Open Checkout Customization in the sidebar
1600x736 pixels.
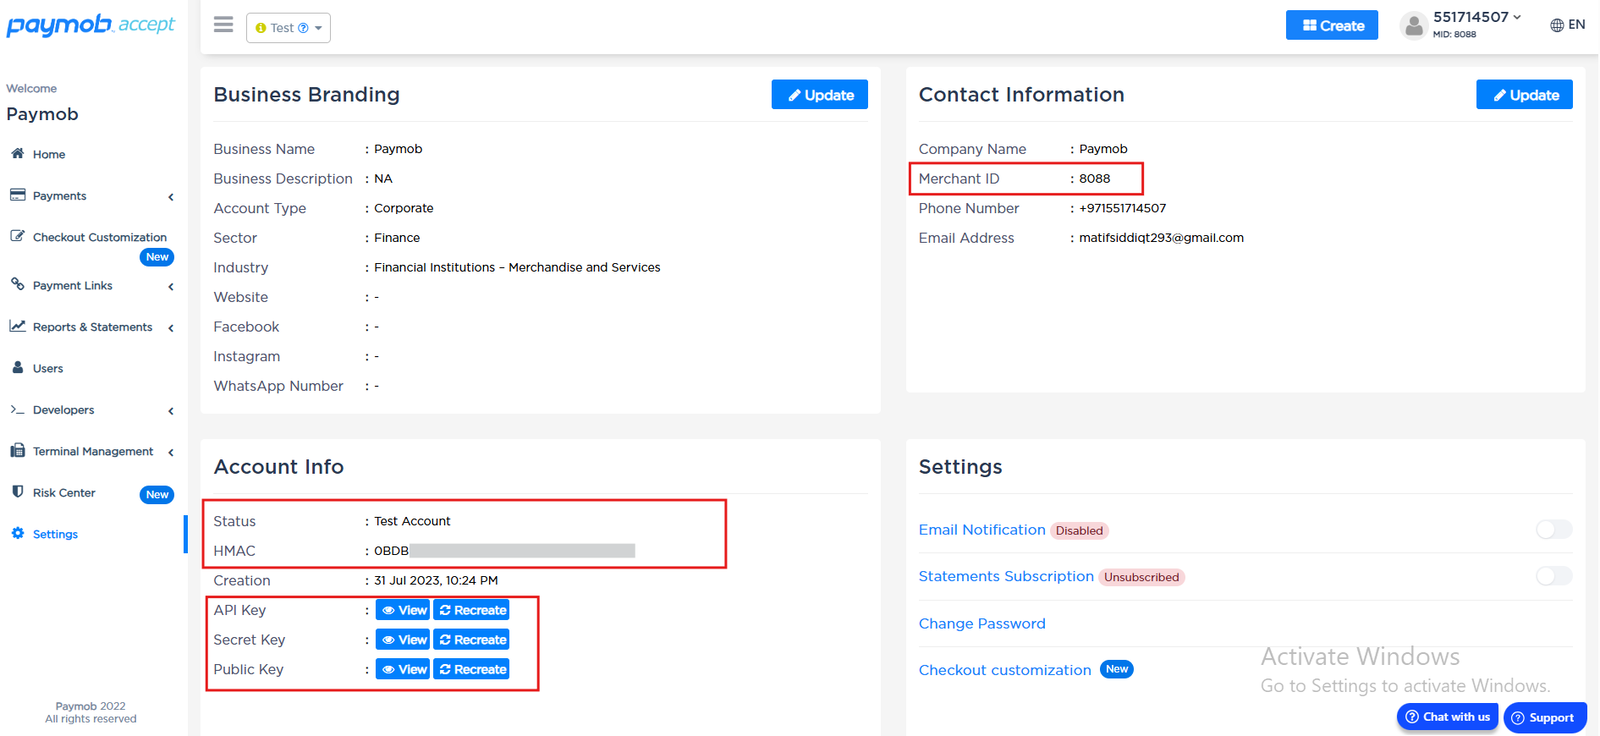tap(100, 237)
